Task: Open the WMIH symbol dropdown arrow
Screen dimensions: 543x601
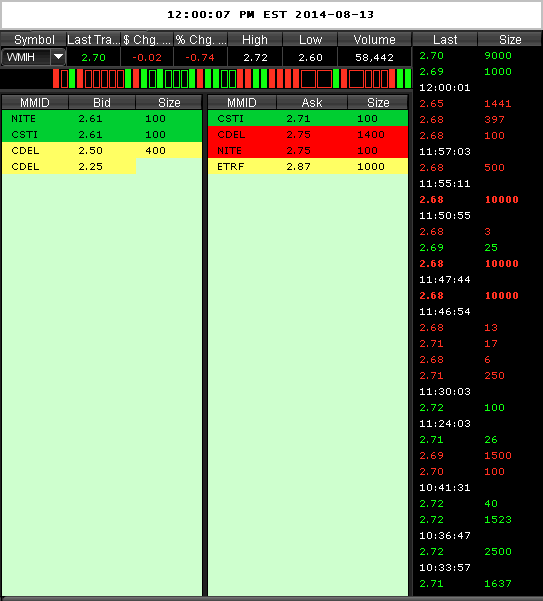Action: click(x=58, y=57)
